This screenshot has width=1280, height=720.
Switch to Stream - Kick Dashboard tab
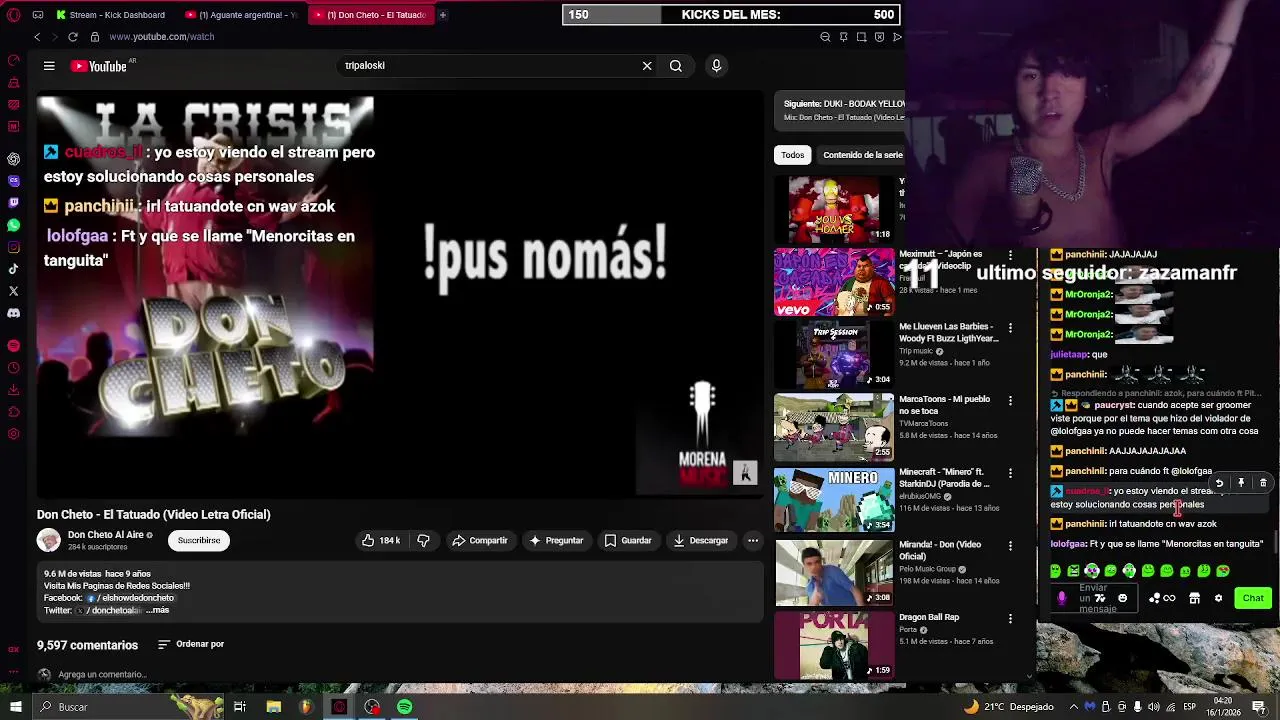(x=110, y=15)
